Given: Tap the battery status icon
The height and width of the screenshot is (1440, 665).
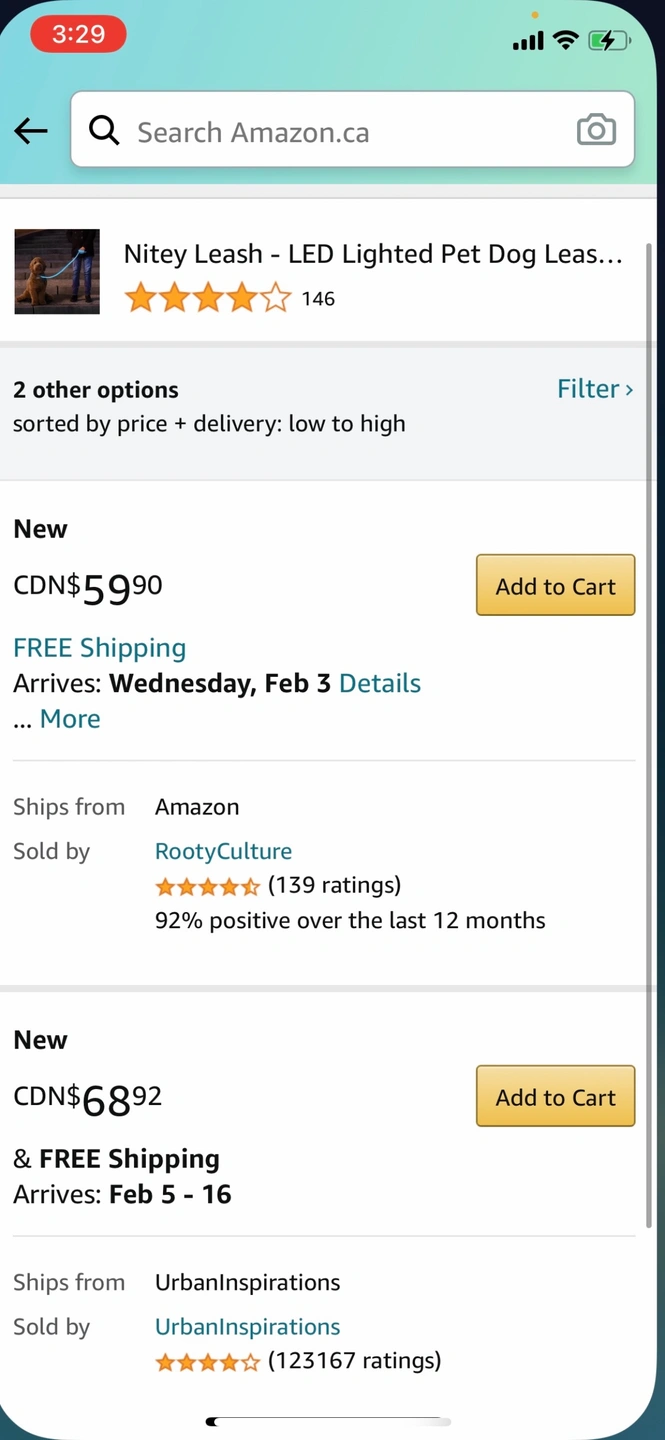Looking at the screenshot, I should click(608, 41).
